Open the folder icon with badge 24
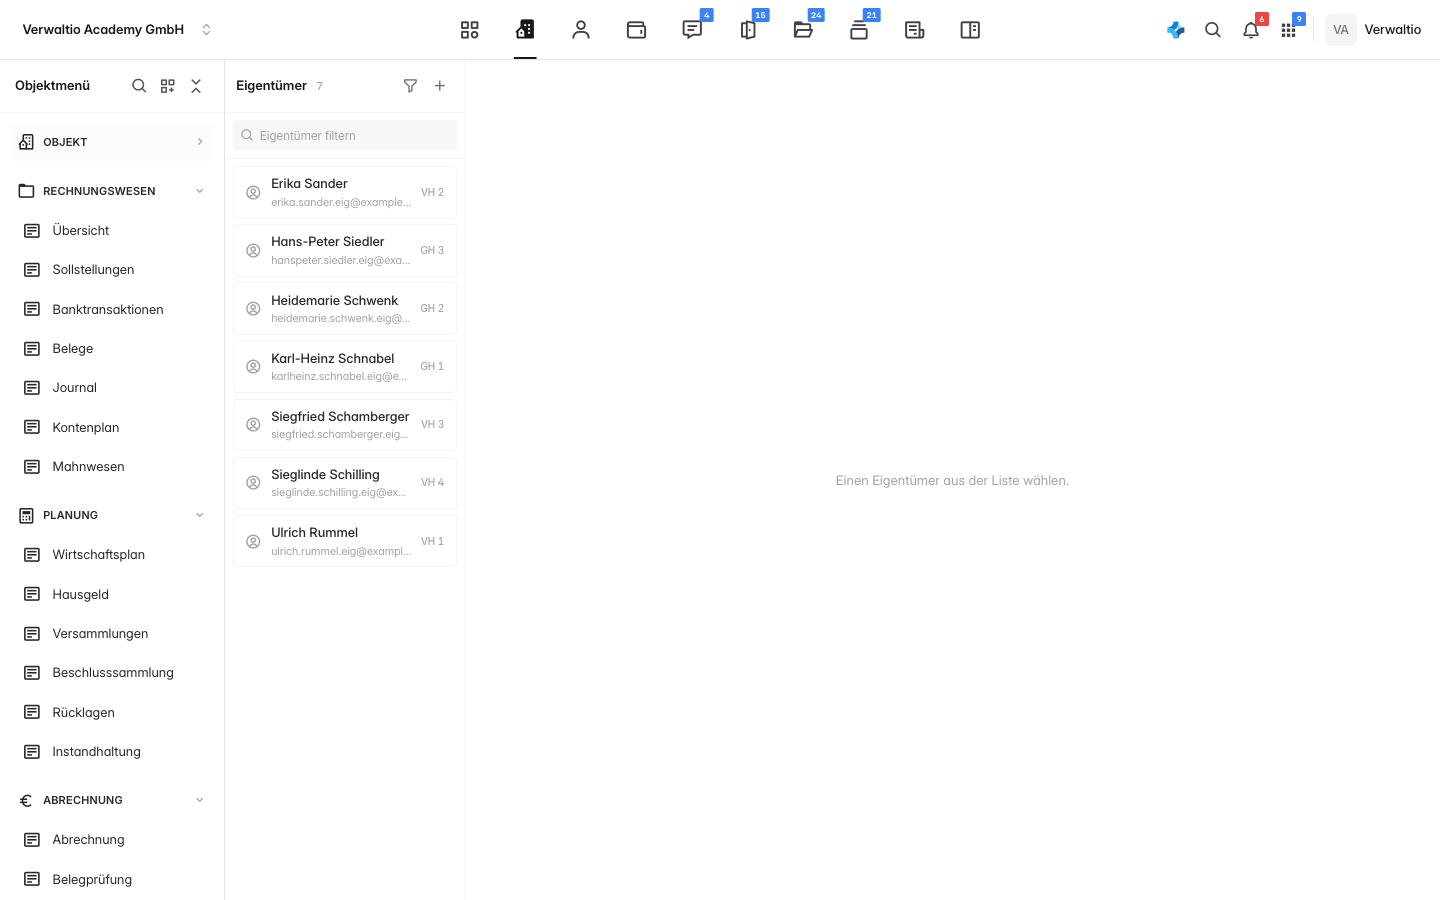This screenshot has width=1440, height=900. pyautogui.click(x=803, y=30)
